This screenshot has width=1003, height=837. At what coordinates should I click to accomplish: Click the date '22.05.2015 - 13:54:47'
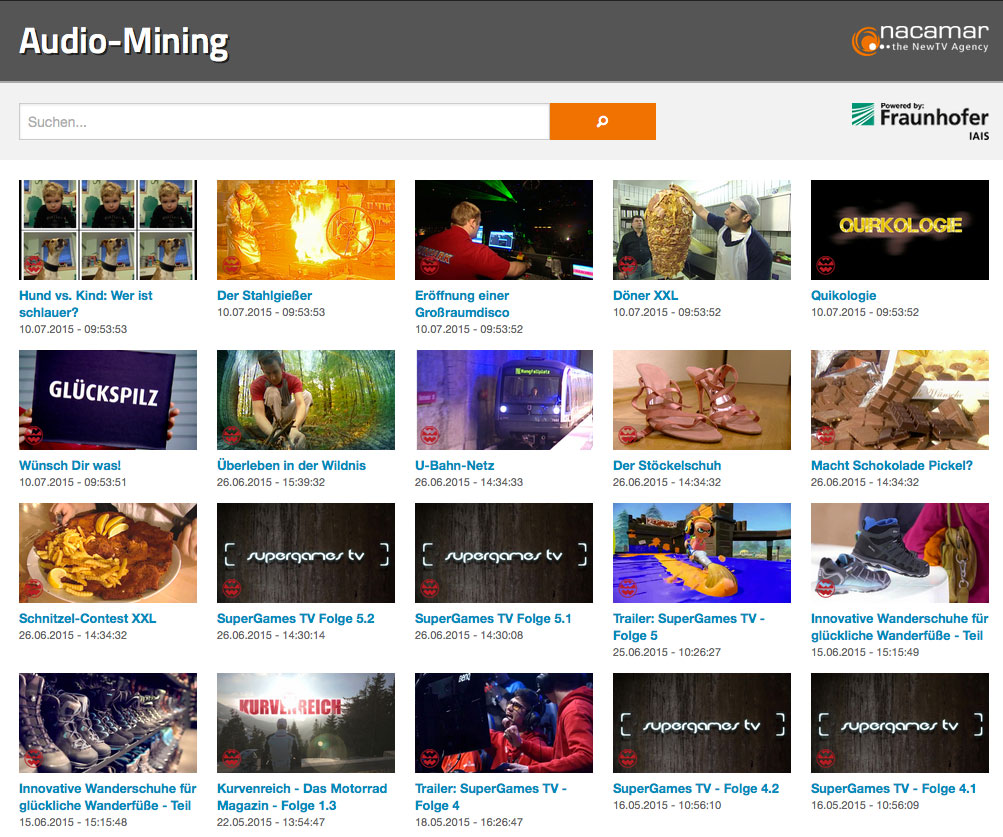[271, 822]
